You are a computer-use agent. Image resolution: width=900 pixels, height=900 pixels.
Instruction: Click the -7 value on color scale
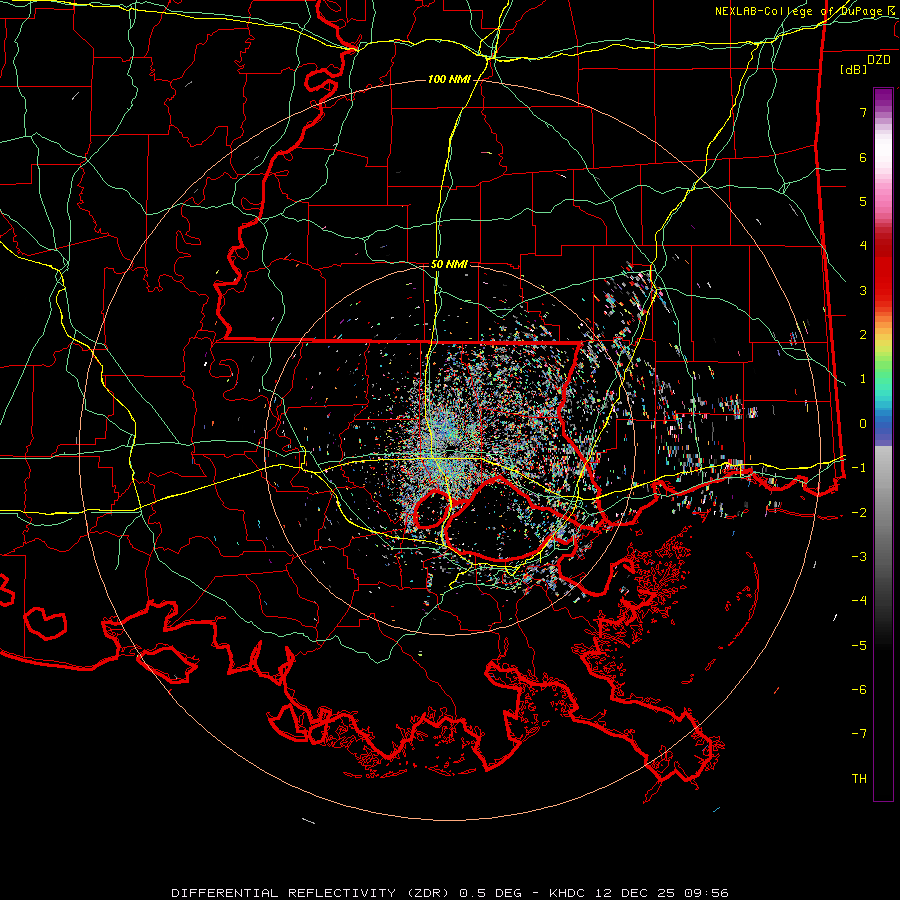(859, 734)
